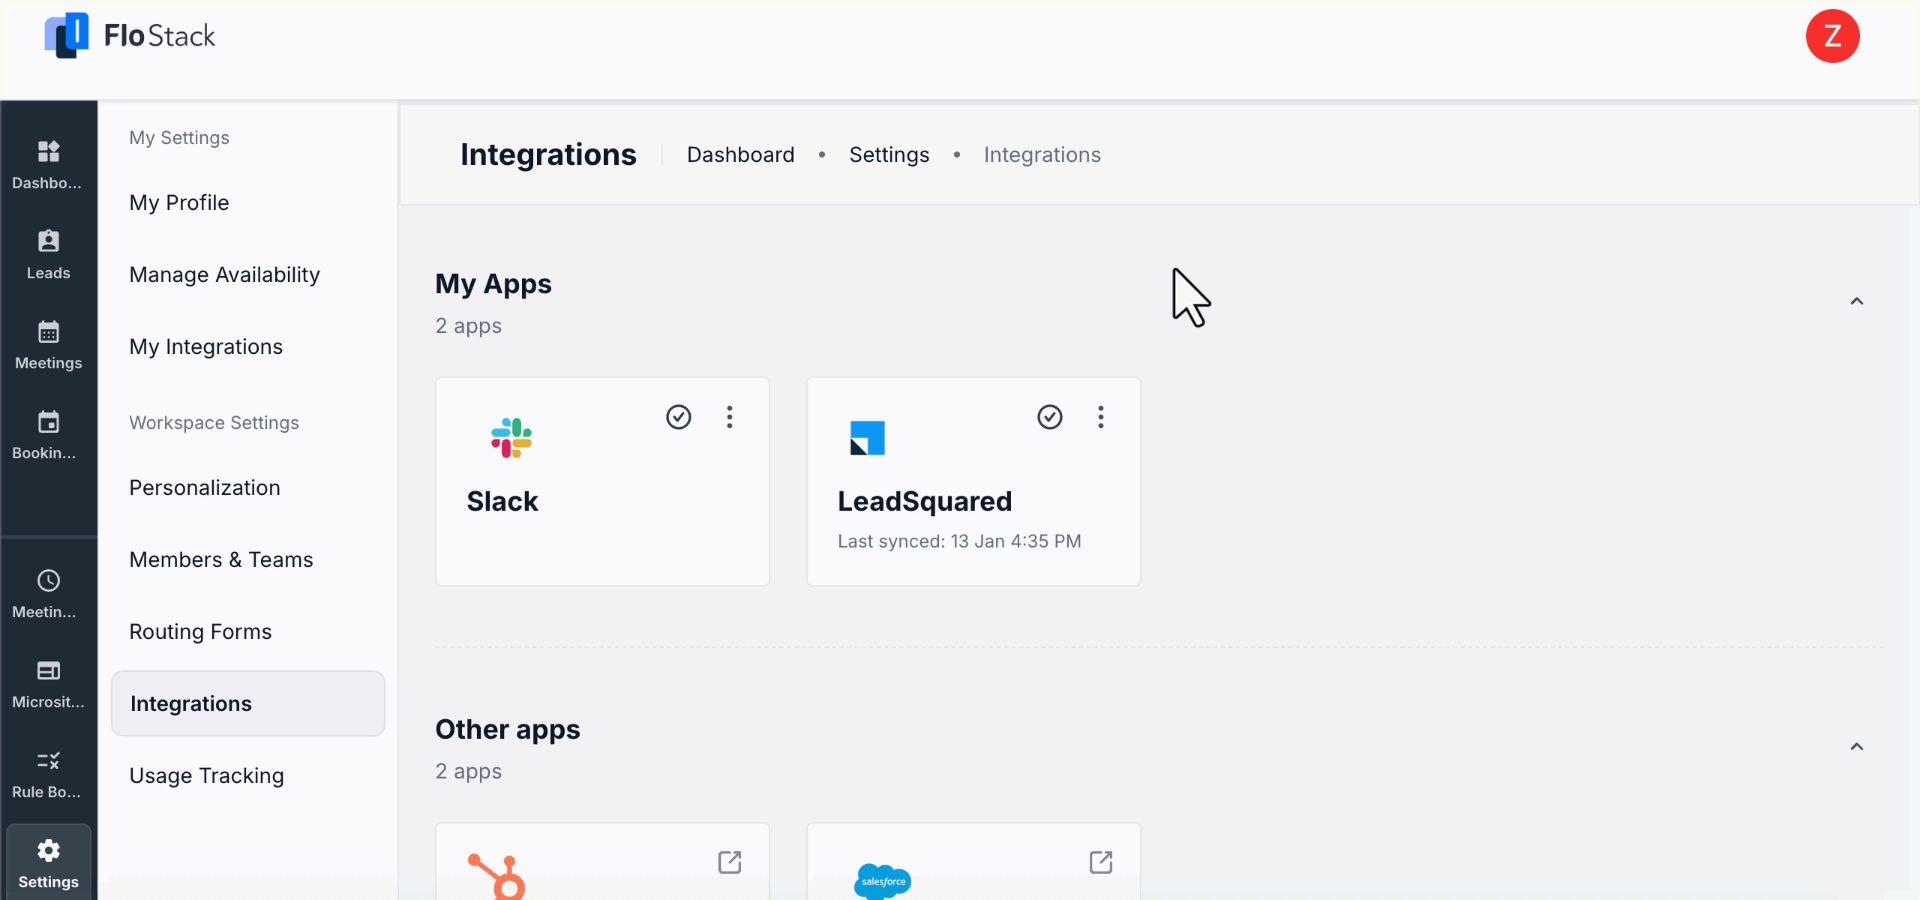The image size is (1920, 900).
Task: Select the Settings gear in the sidebar
Action: coord(48,862)
